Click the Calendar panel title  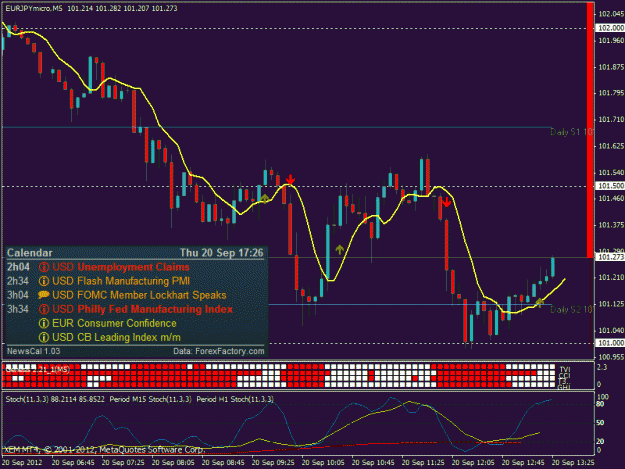29,253
